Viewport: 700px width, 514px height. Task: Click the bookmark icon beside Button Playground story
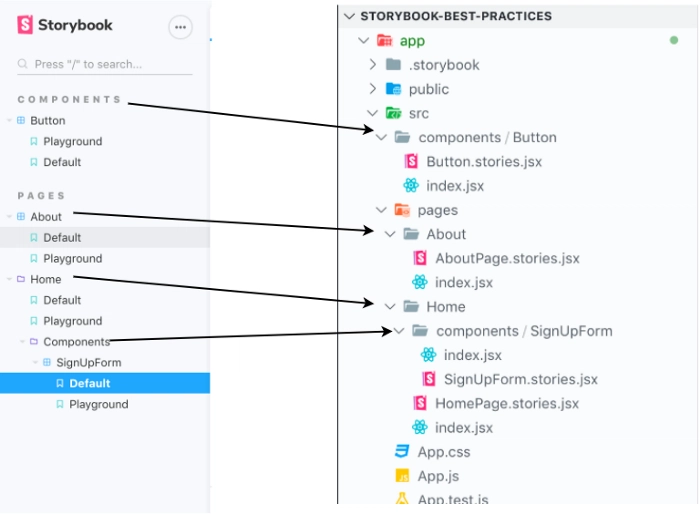click(33, 142)
